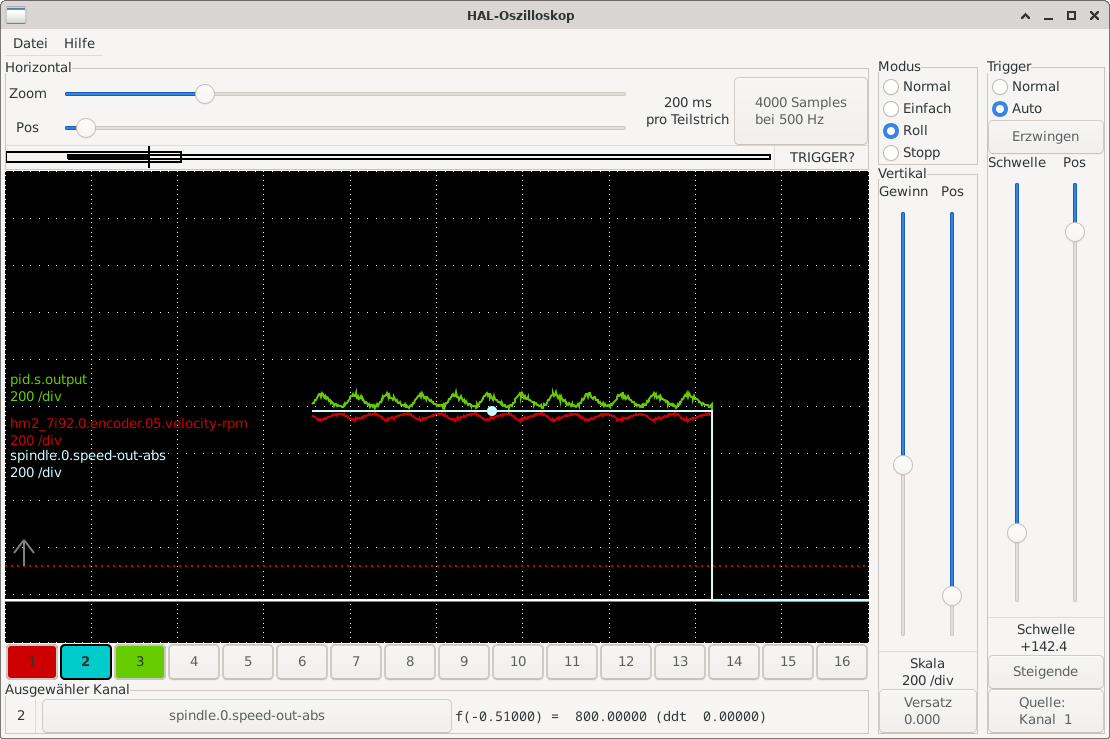Viewport: 1110px width, 739px height.
Task: Select channel 15 button
Action: [788, 661]
